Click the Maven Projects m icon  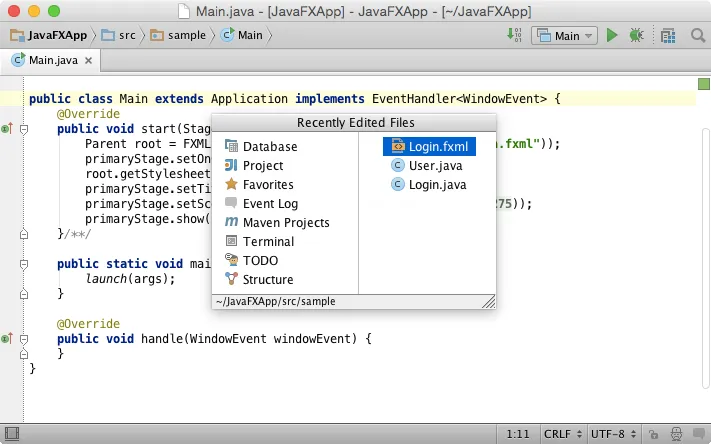click(x=231, y=222)
